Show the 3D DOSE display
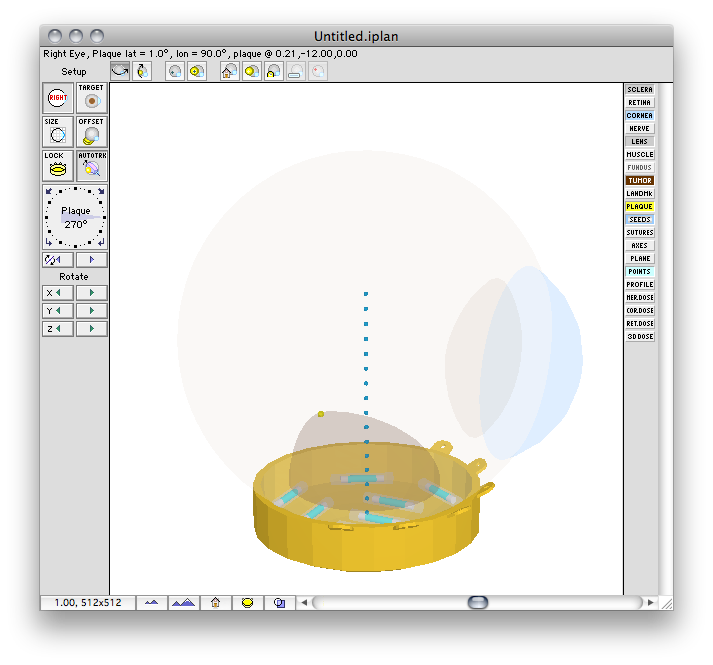 coord(640,337)
